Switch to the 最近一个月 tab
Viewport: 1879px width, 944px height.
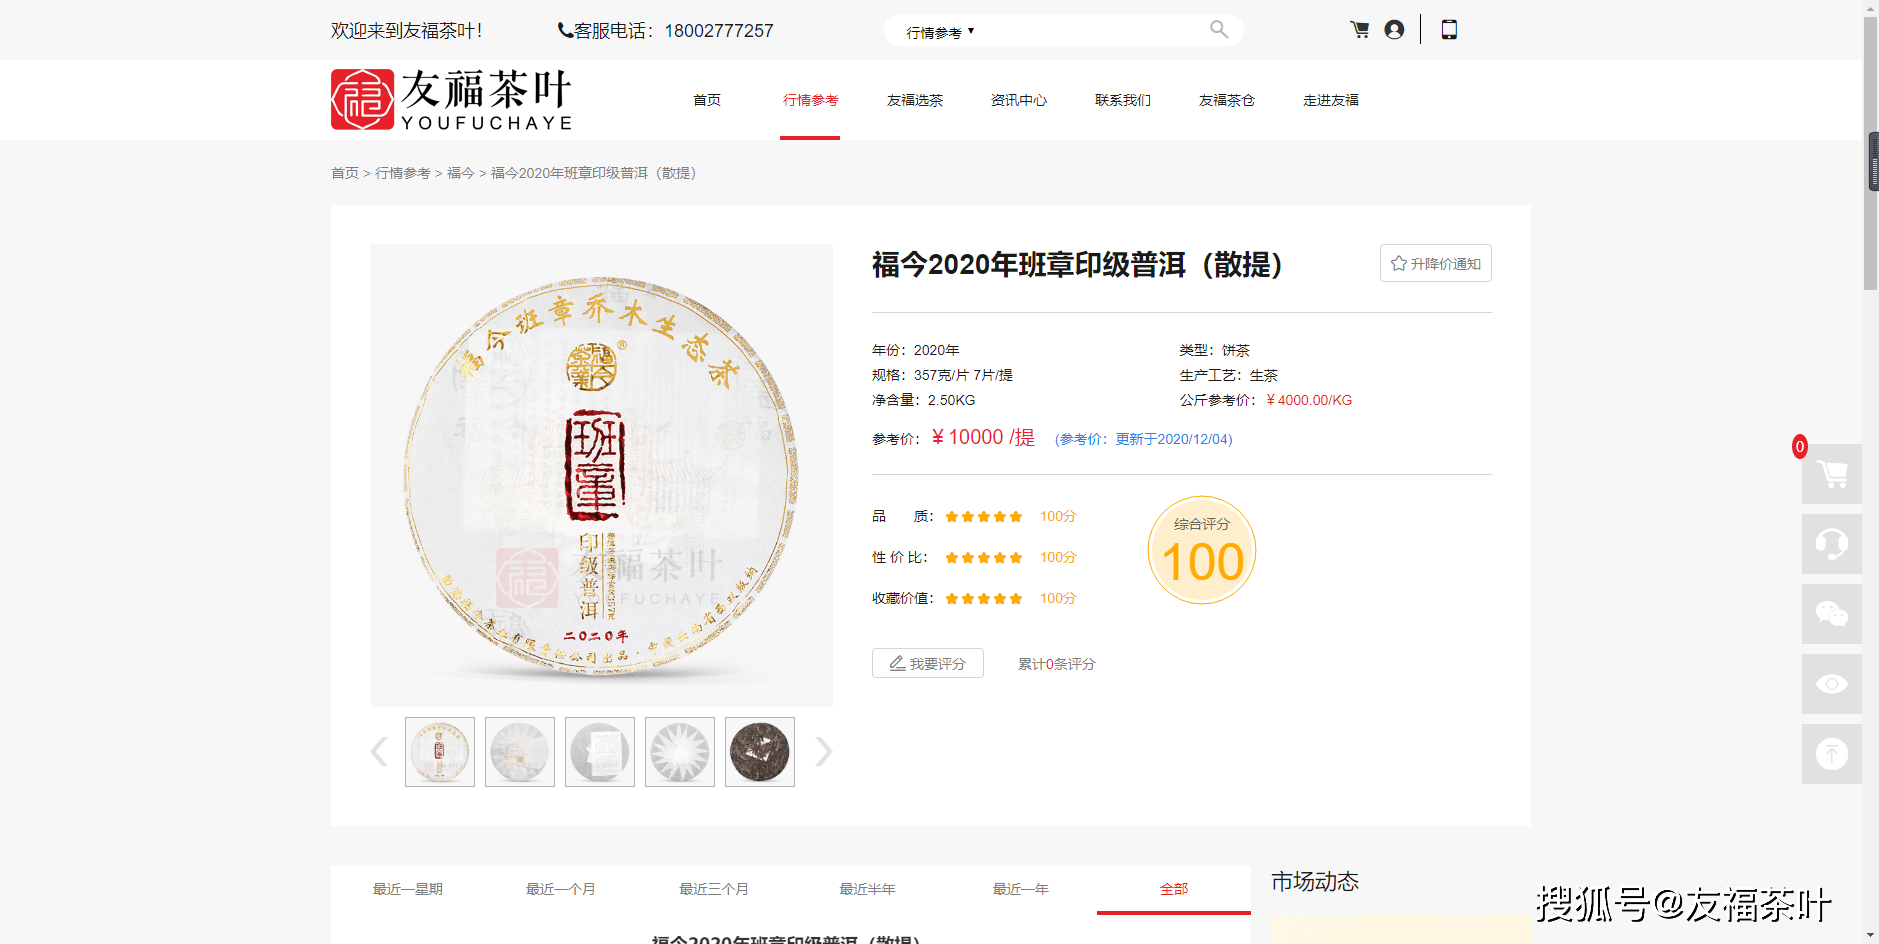point(560,889)
